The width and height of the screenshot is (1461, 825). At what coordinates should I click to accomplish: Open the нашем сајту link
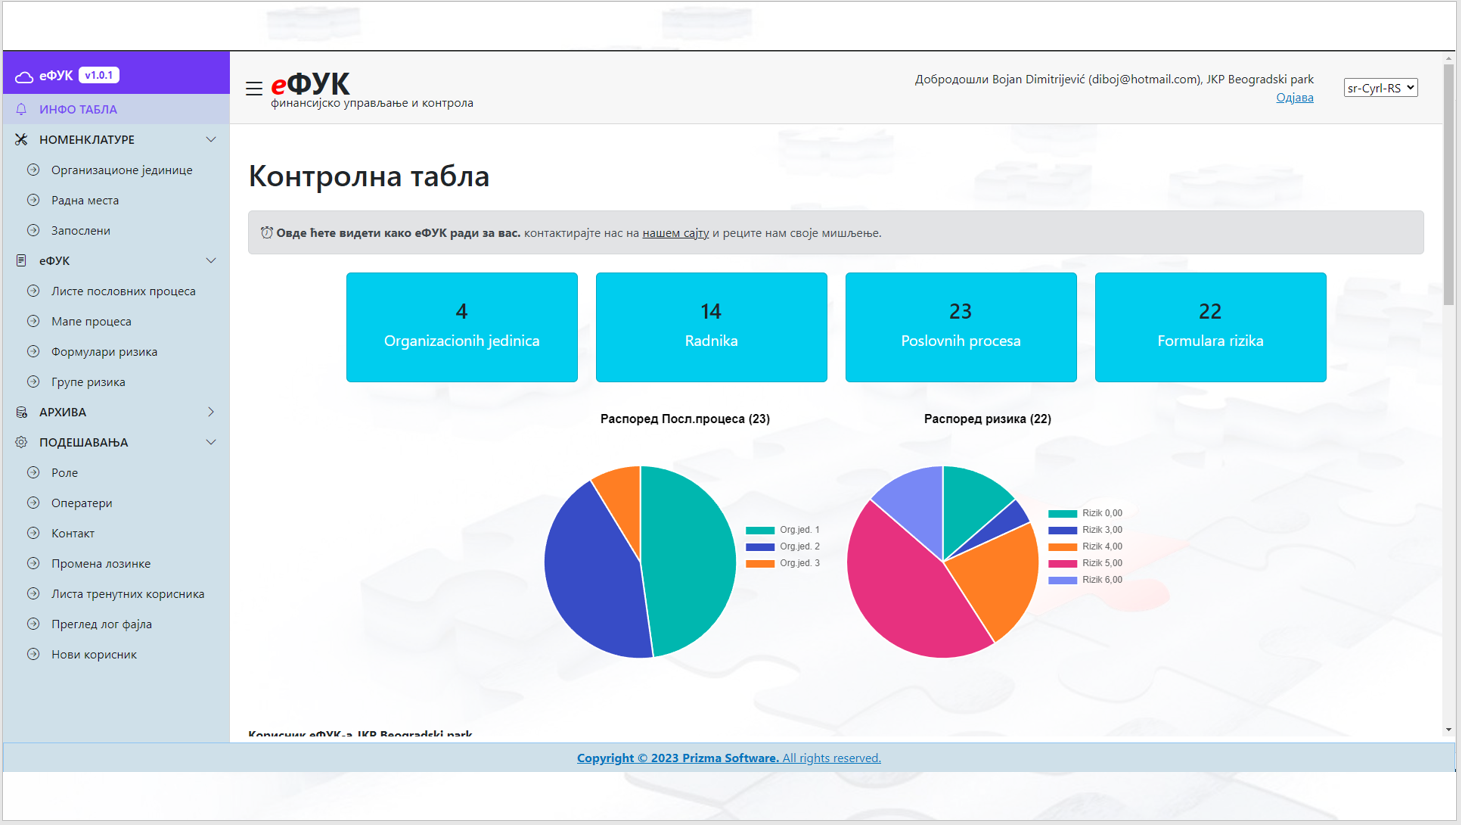pos(675,233)
